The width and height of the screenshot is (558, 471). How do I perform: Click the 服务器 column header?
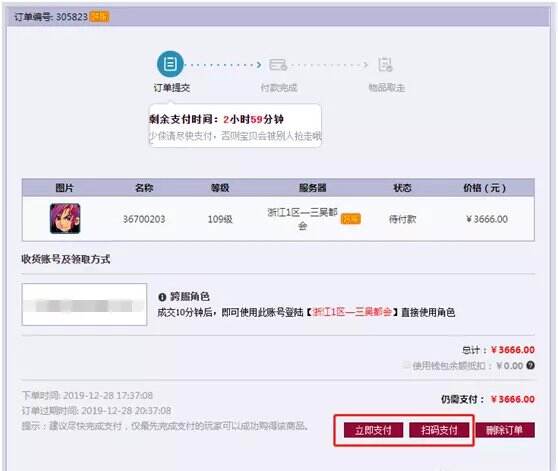click(312, 188)
